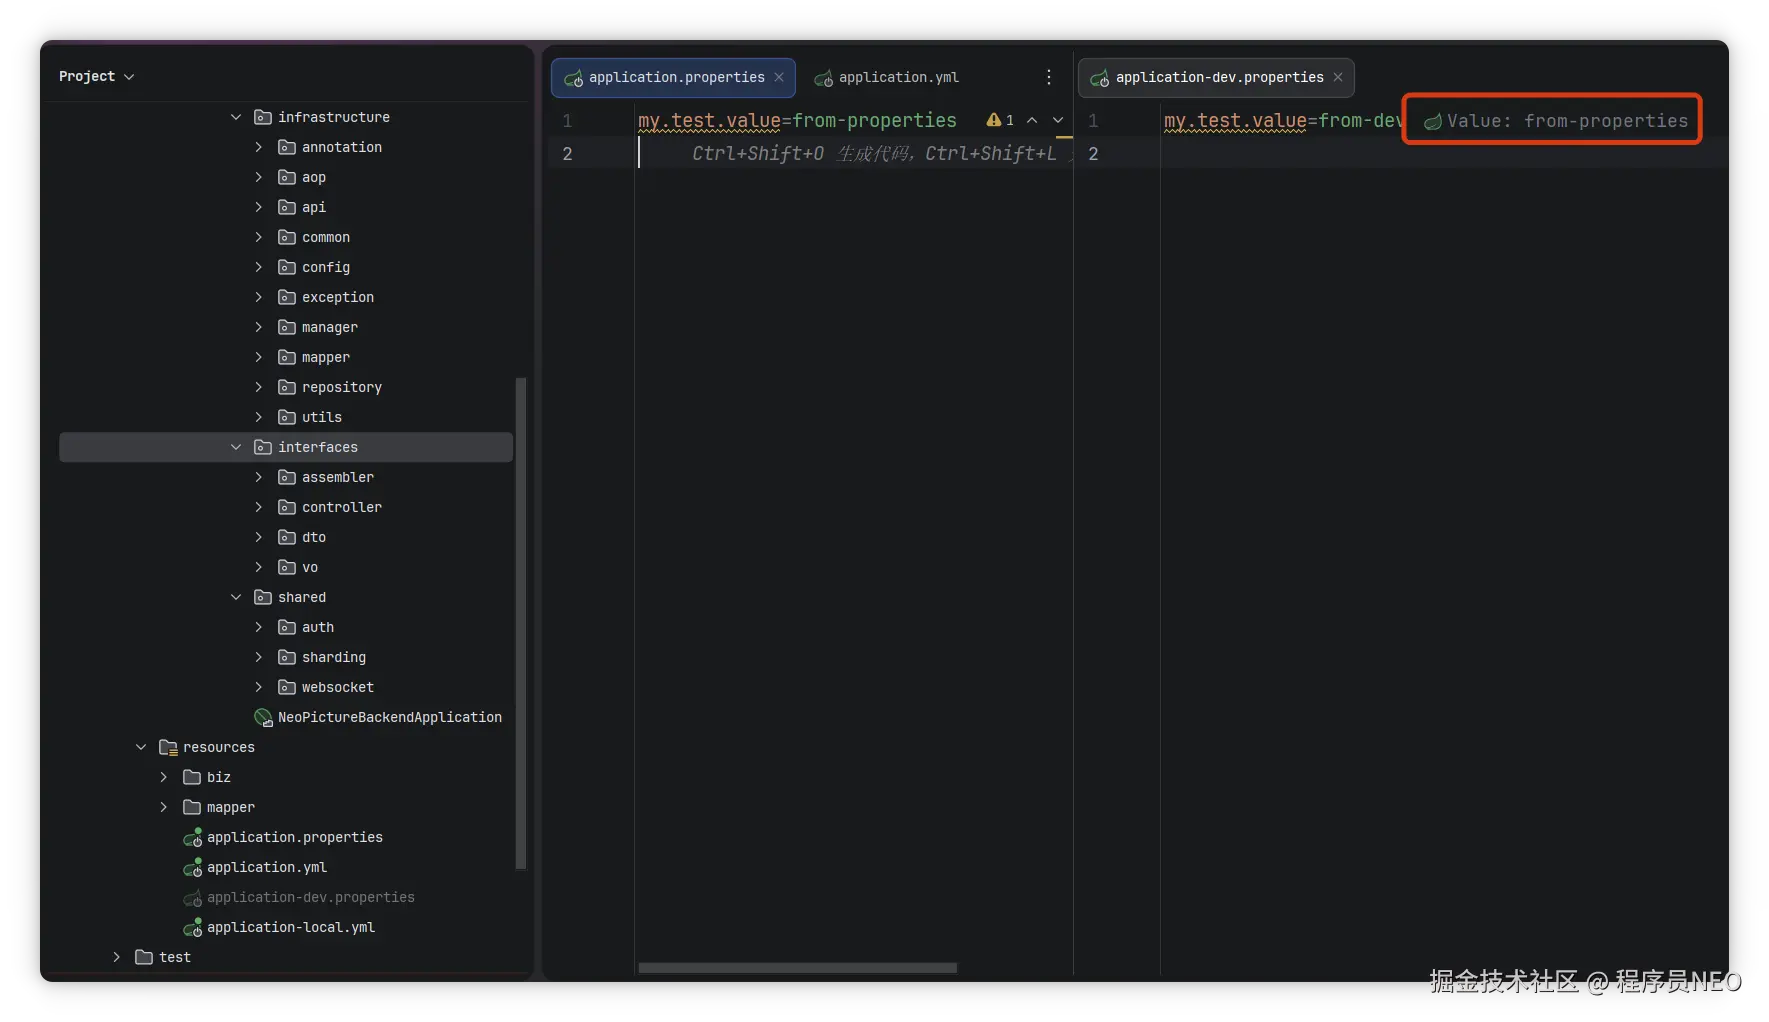
Task: Expand the controller folder
Action: click(x=259, y=507)
